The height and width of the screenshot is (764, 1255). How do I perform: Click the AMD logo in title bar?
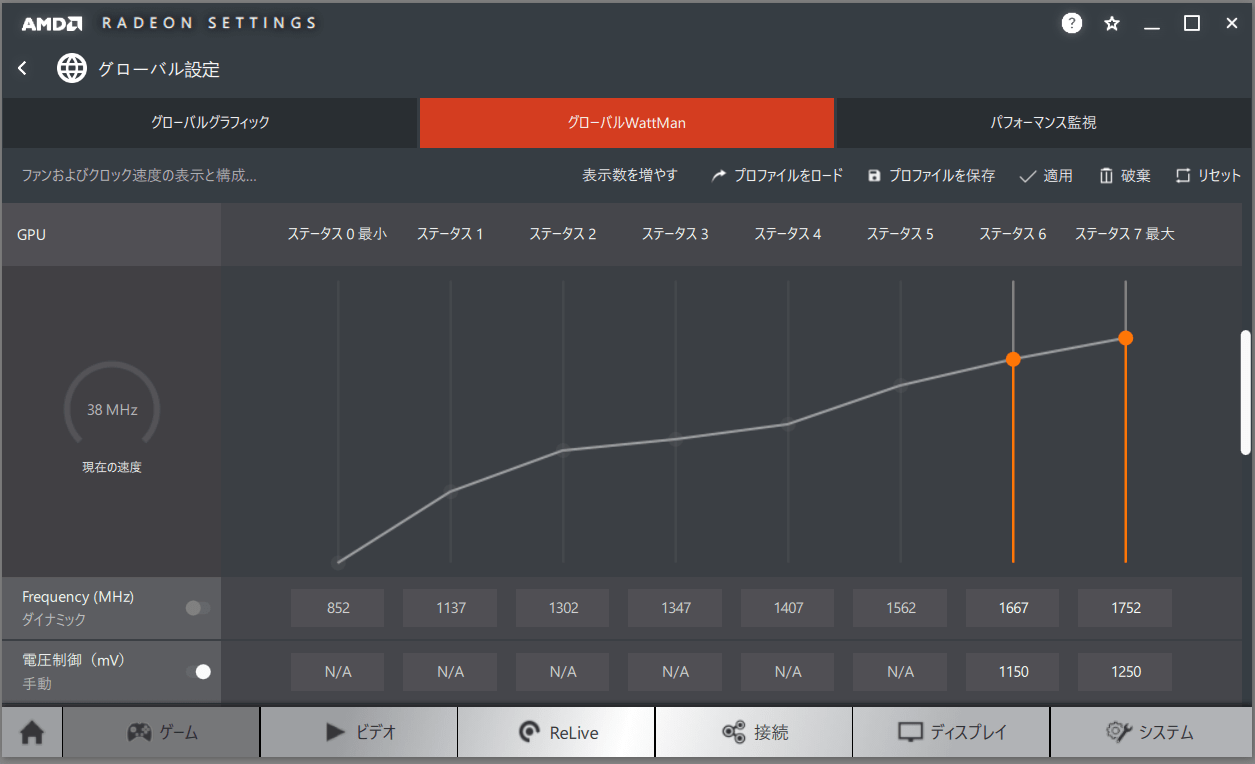point(52,24)
